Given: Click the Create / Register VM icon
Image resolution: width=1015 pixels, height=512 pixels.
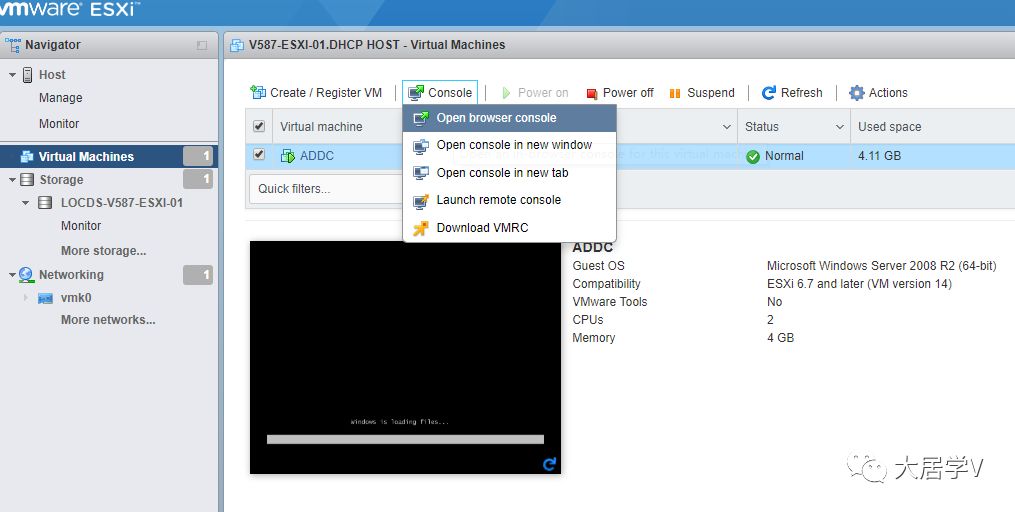Looking at the screenshot, I should point(258,93).
